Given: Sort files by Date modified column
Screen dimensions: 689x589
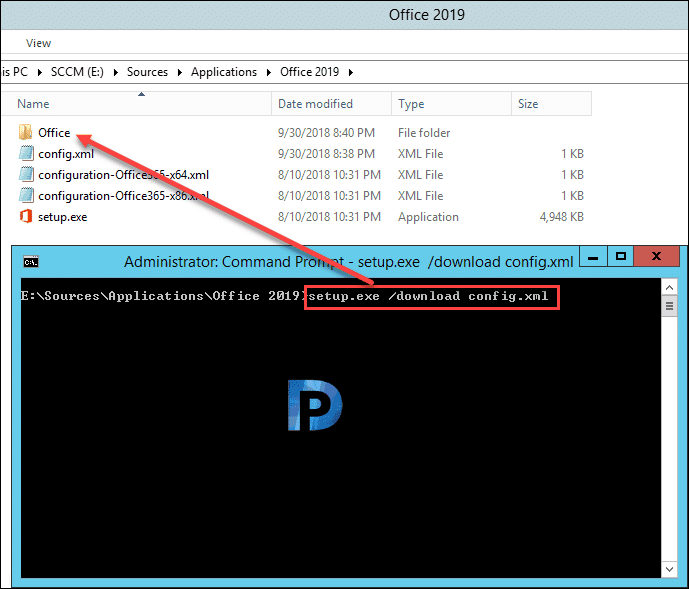Looking at the screenshot, I should click(x=332, y=104).
